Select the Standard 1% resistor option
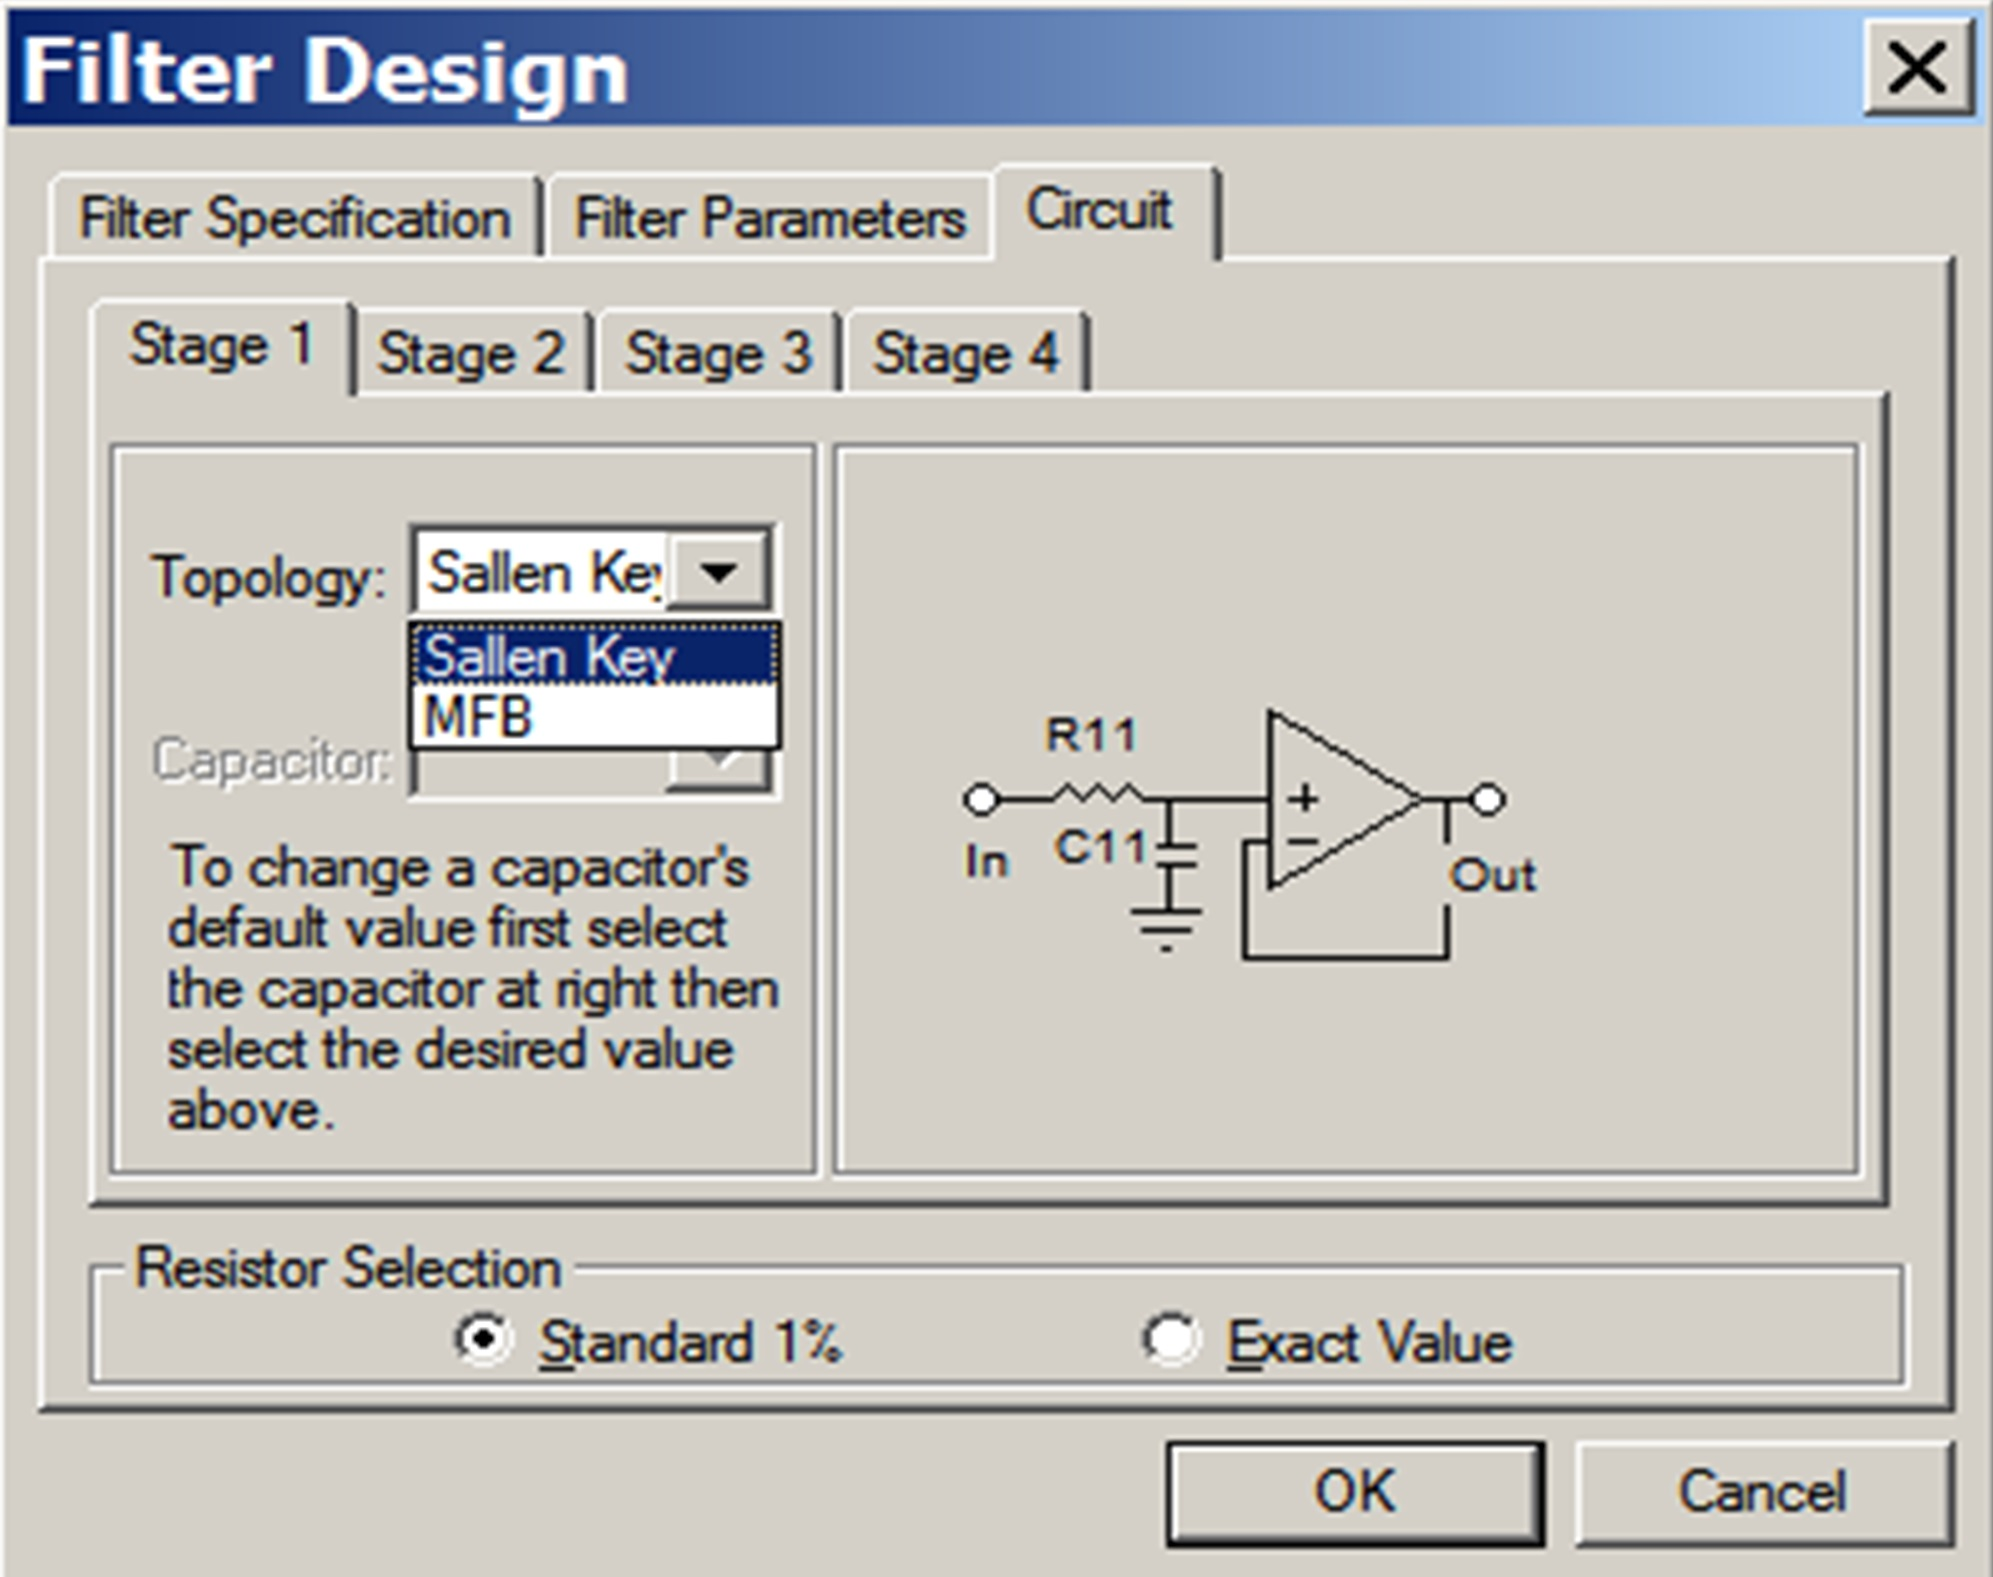Viewport: 1993px width, 1577px height. click(x=487, y=1342)
